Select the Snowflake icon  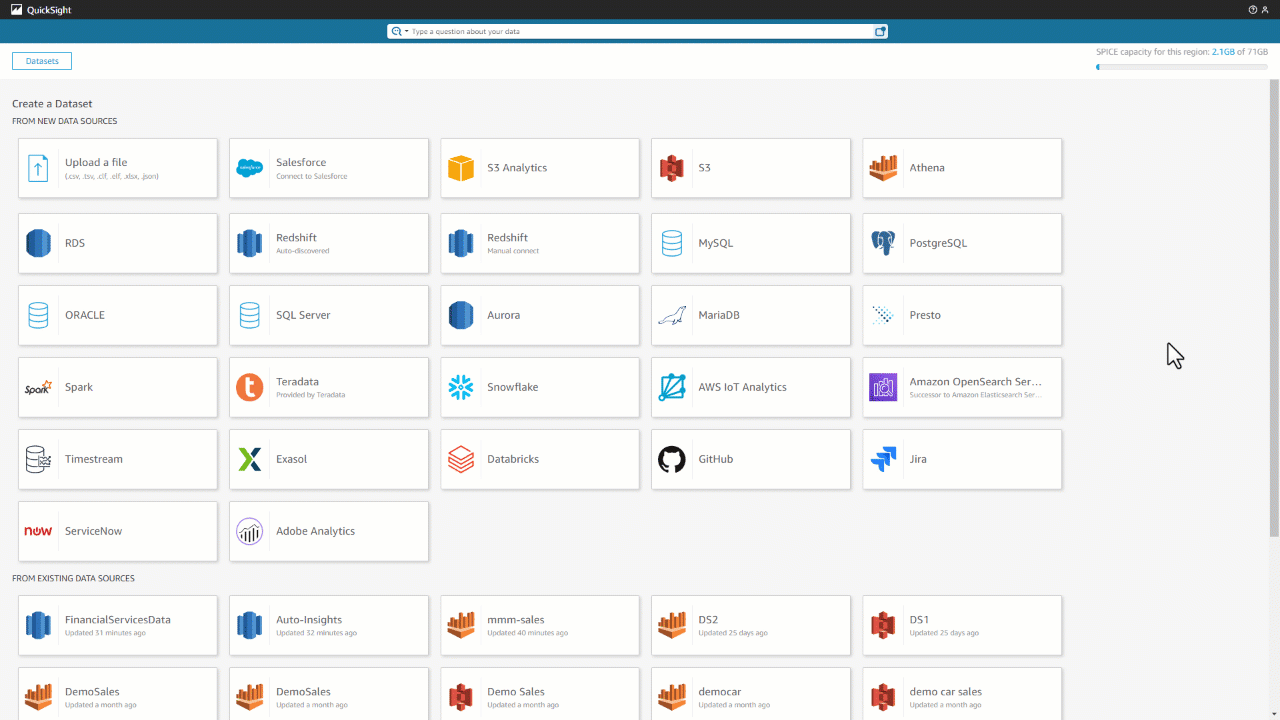pyautogui.click(x=460, y=387)
